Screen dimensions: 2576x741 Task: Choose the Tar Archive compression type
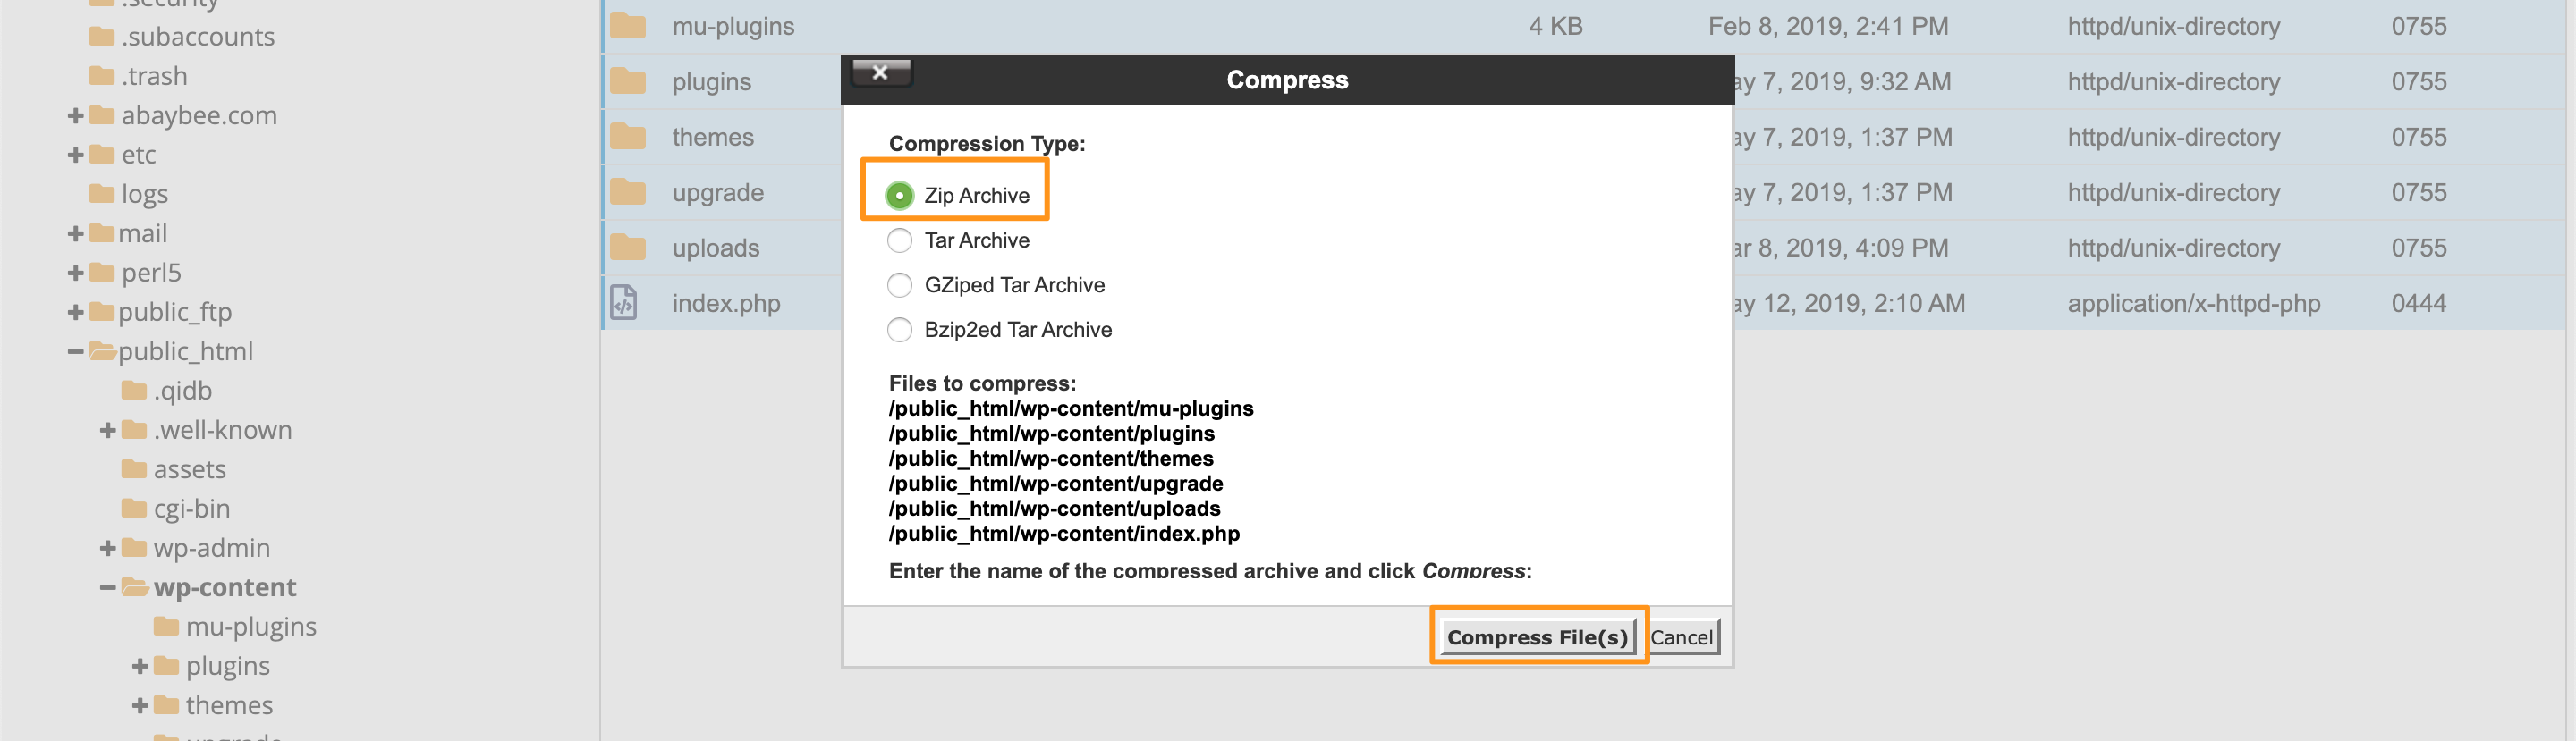(899, 240)
